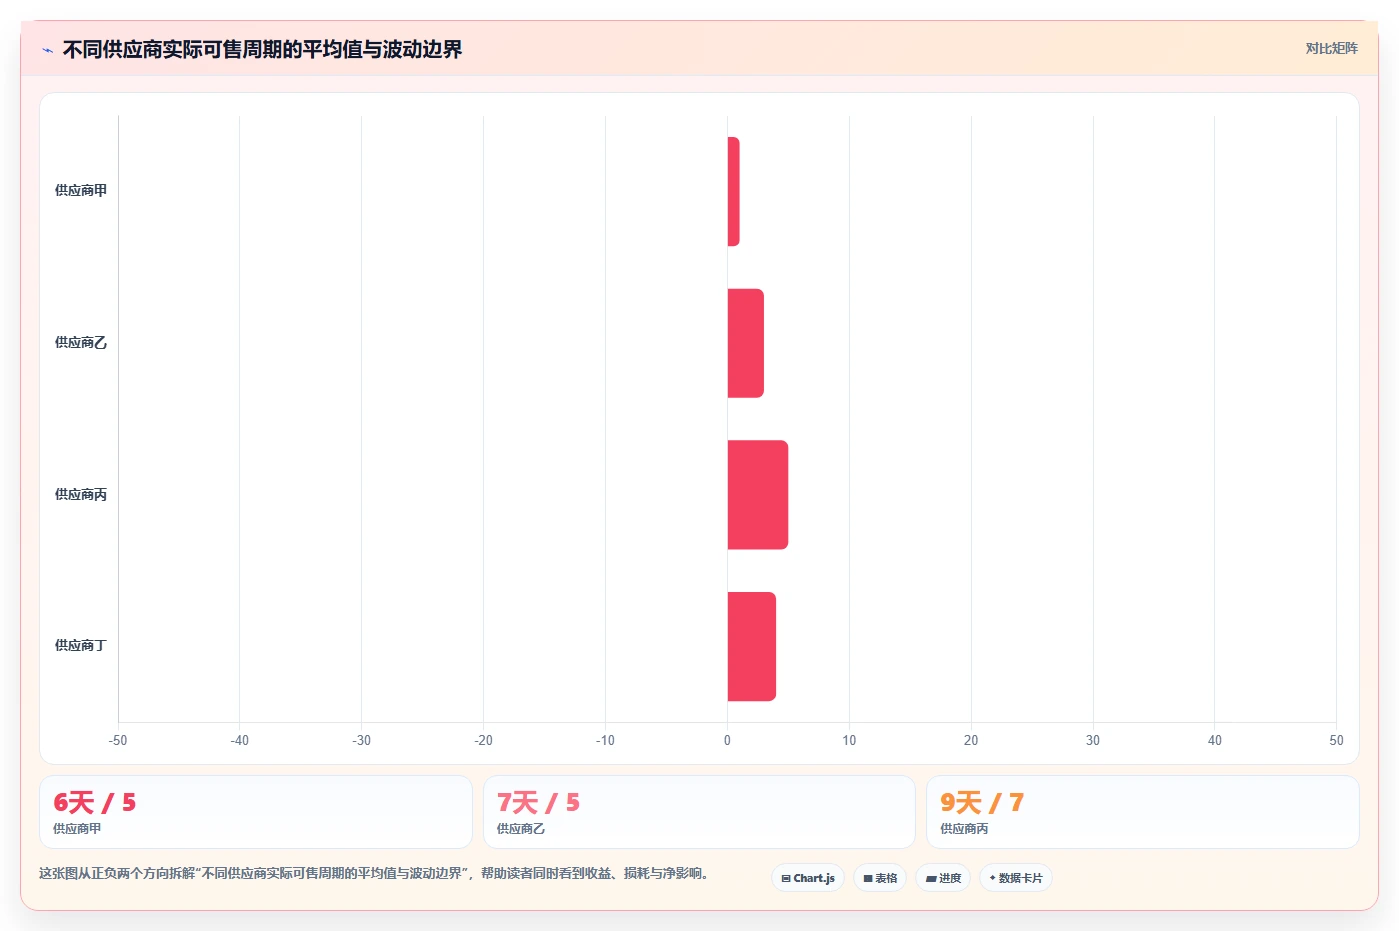Click the 表格 tag chip
Screen dimensions: 1399x931
click(880, 878)
